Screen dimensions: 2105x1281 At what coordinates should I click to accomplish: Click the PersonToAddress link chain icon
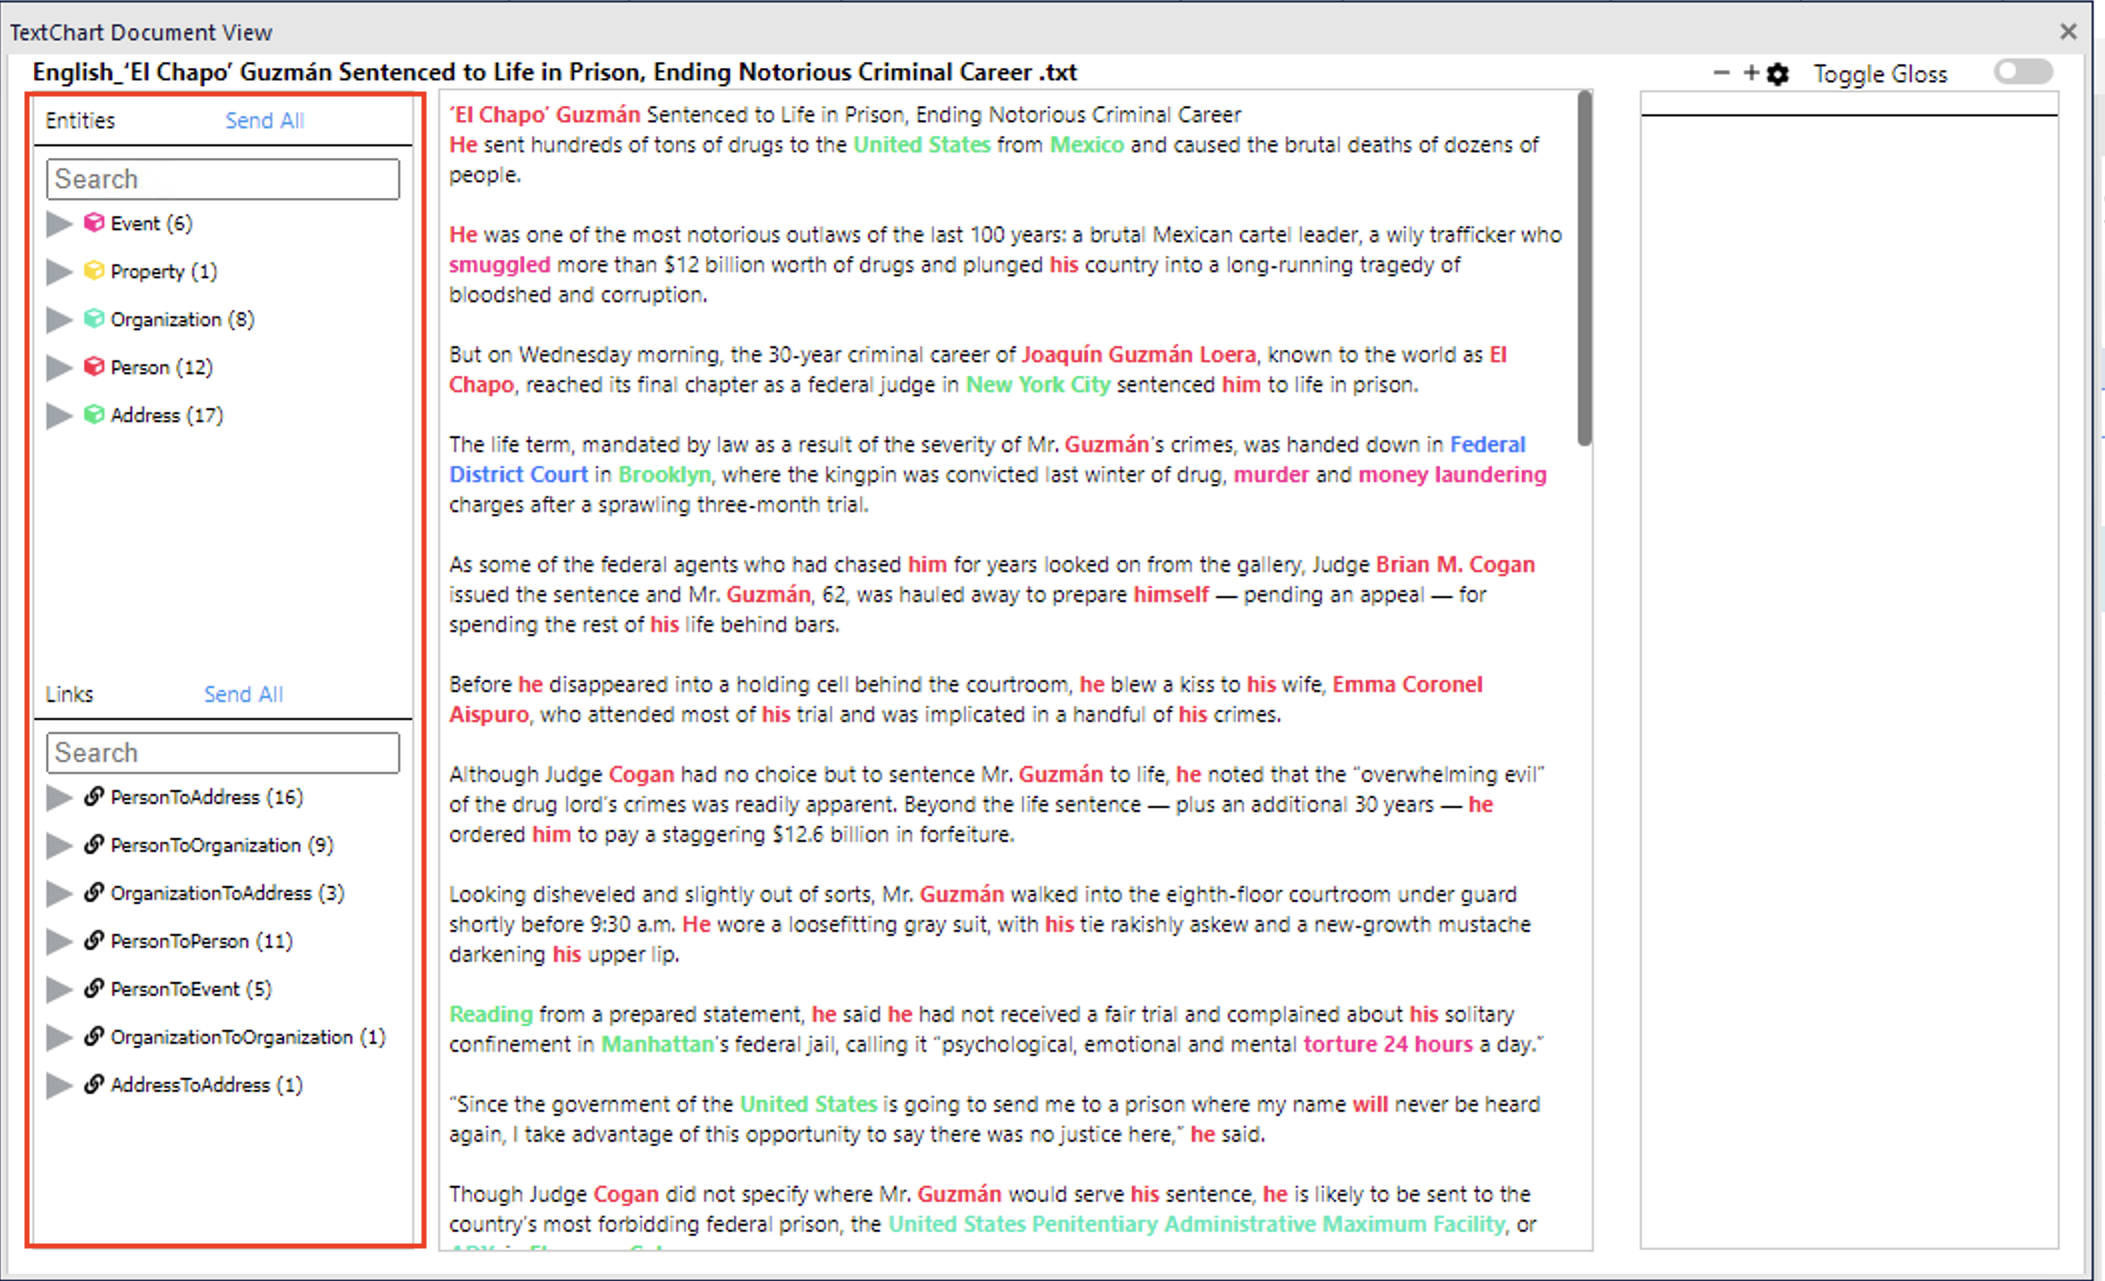pyautogui.click(x=93, y=797)
